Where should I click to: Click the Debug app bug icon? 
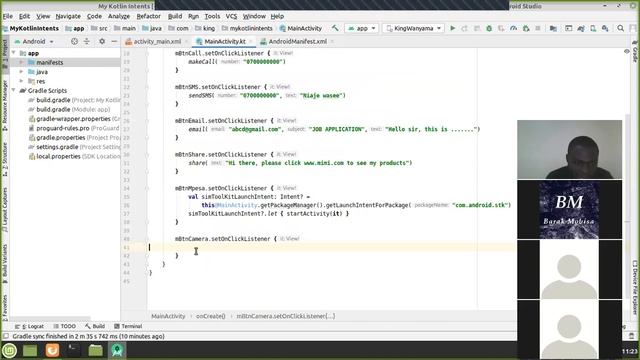point(489,28)
